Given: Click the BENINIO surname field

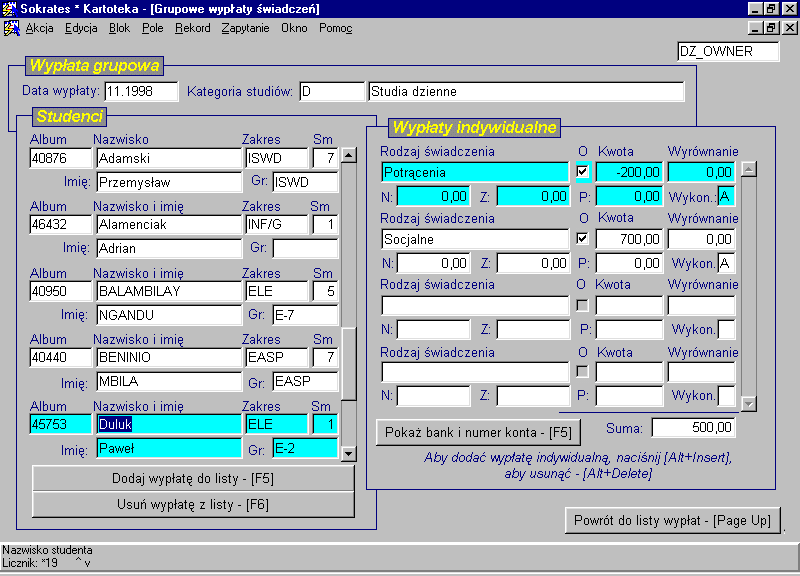Looking at the screenshot, I should pos(169,357).
